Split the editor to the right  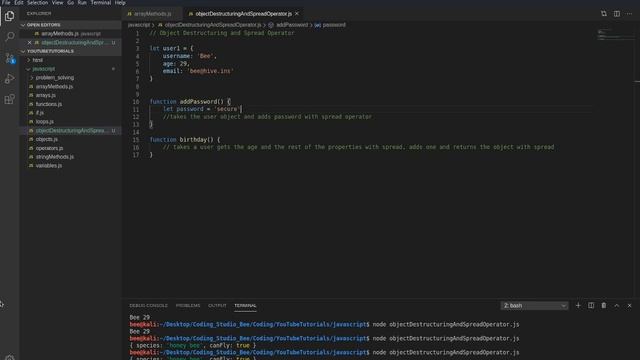click(617, 13)
